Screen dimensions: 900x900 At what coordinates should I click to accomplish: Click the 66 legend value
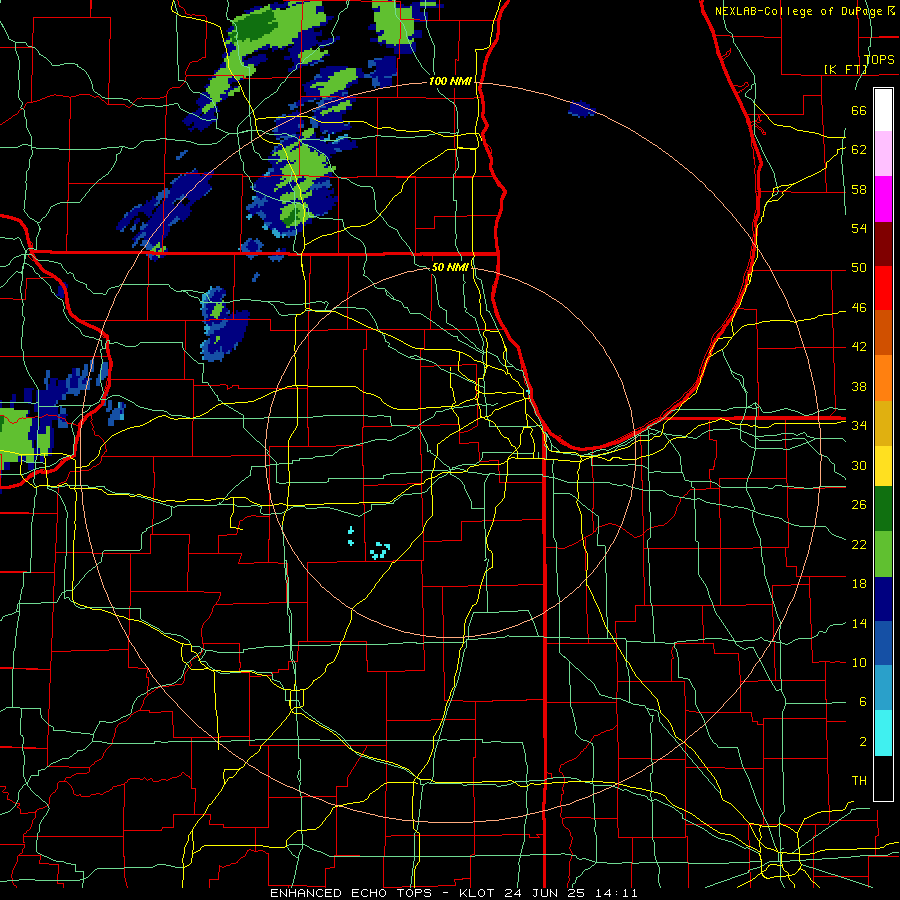(x=859, y=110)
